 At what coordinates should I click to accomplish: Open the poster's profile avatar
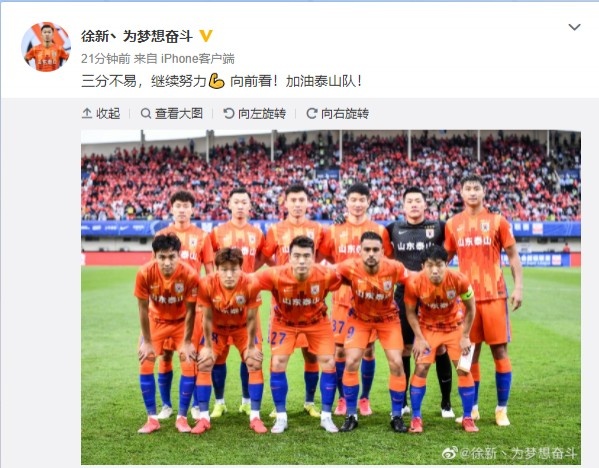46,47
